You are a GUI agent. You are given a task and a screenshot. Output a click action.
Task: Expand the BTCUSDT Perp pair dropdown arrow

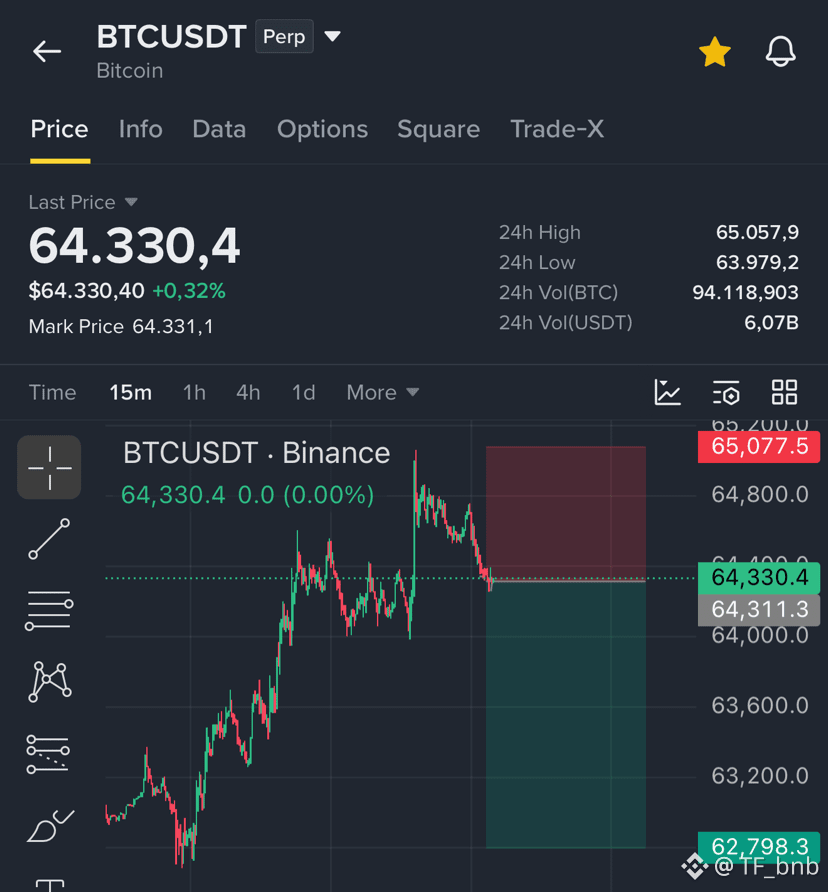tap(332, 36)
